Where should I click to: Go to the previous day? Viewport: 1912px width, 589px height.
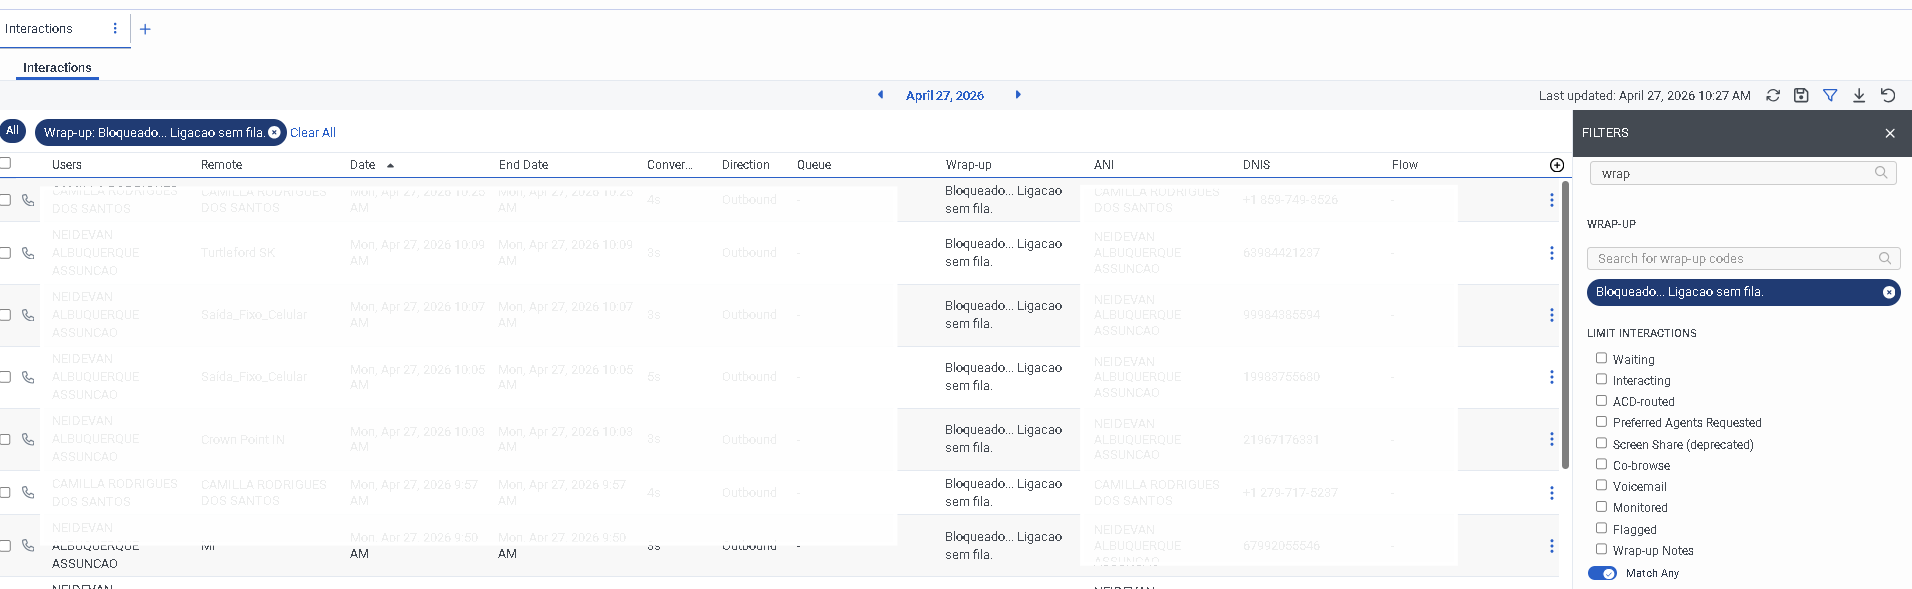[880, 95]
